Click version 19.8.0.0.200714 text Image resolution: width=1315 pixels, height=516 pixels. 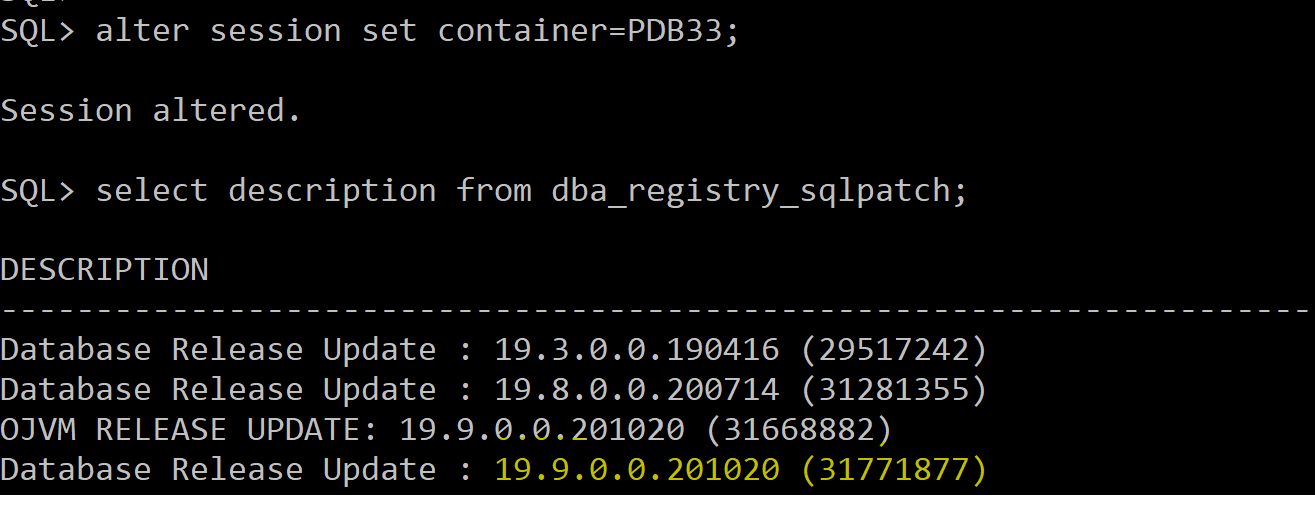click(636, 390)
